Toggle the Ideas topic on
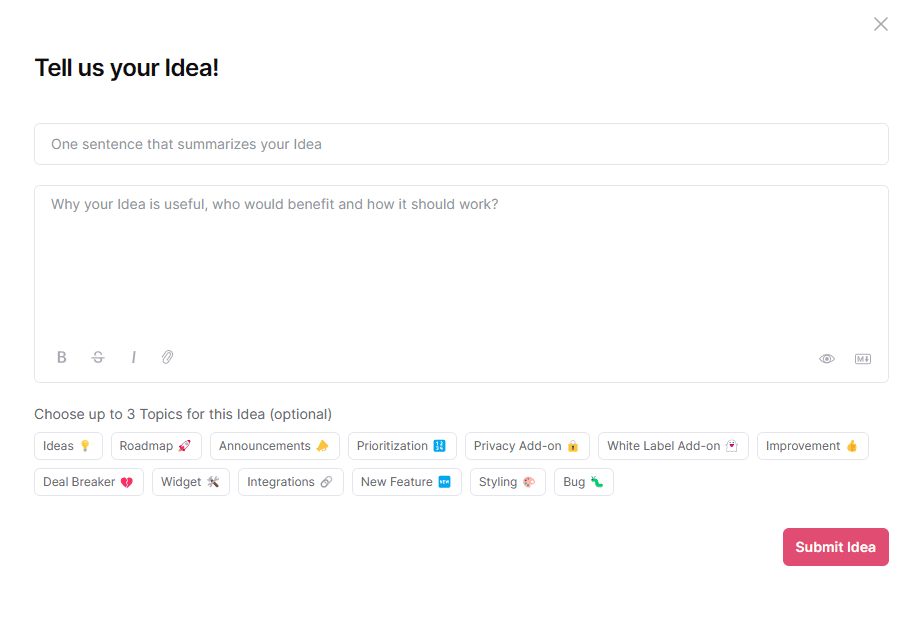 click(x=68, y=446)
